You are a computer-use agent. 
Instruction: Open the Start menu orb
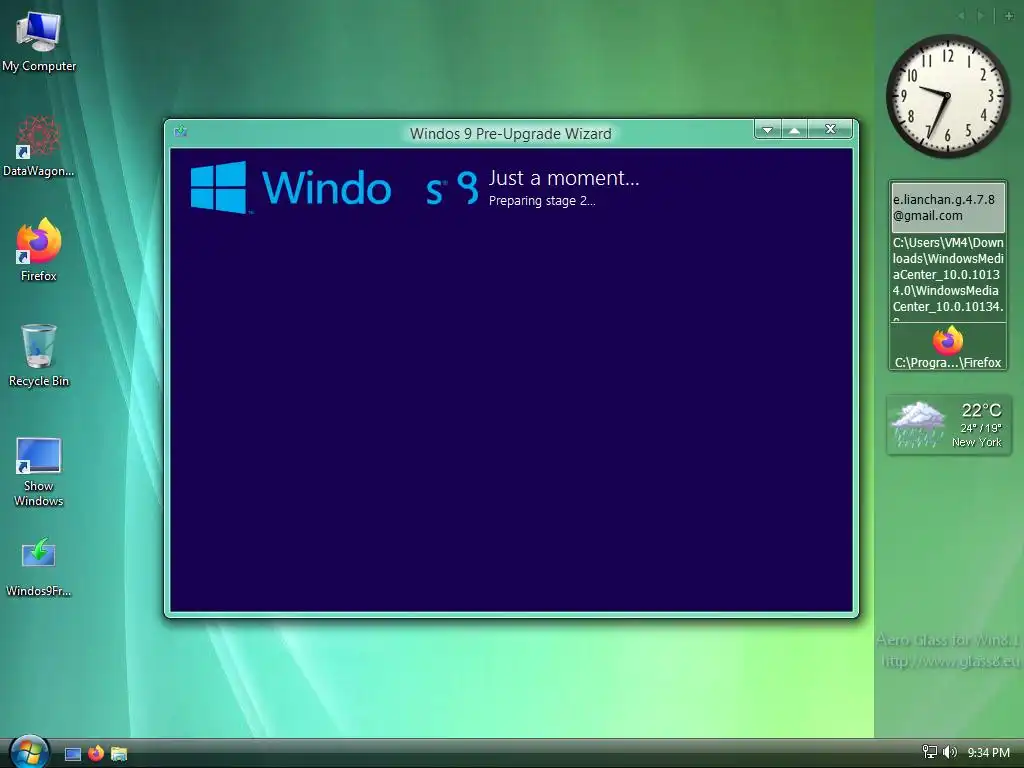pos(29,752)
